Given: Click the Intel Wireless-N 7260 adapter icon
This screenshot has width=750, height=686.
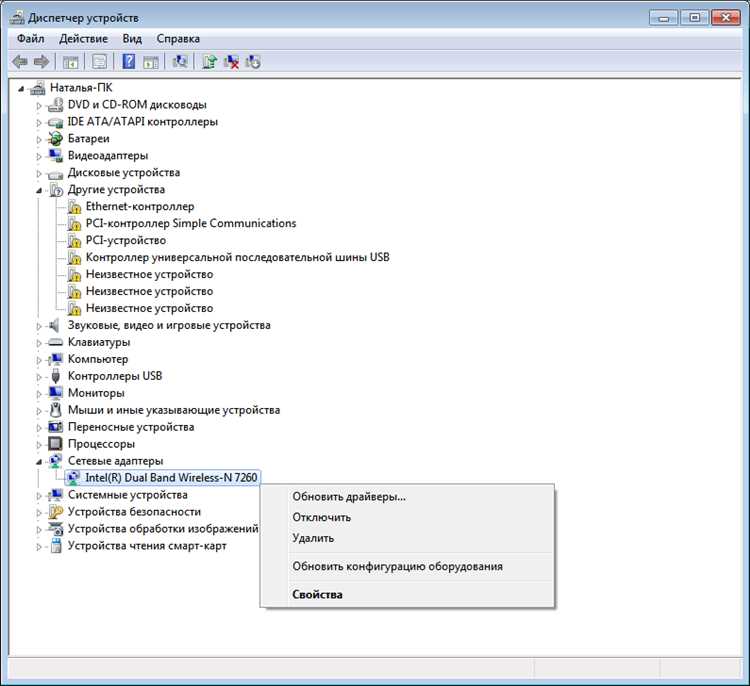Looking at the screenshot, I should [x=73, y=477].
